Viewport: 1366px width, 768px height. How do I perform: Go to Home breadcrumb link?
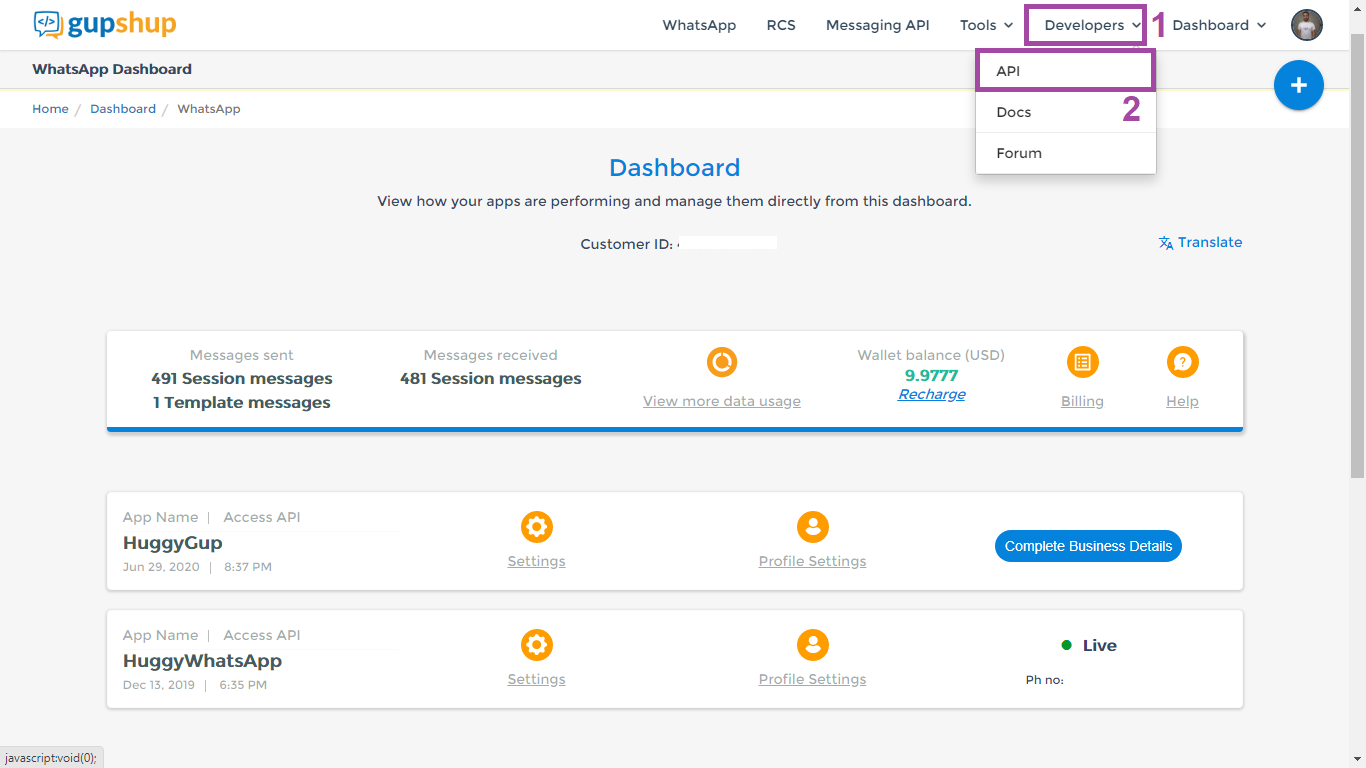click(50, 109)
